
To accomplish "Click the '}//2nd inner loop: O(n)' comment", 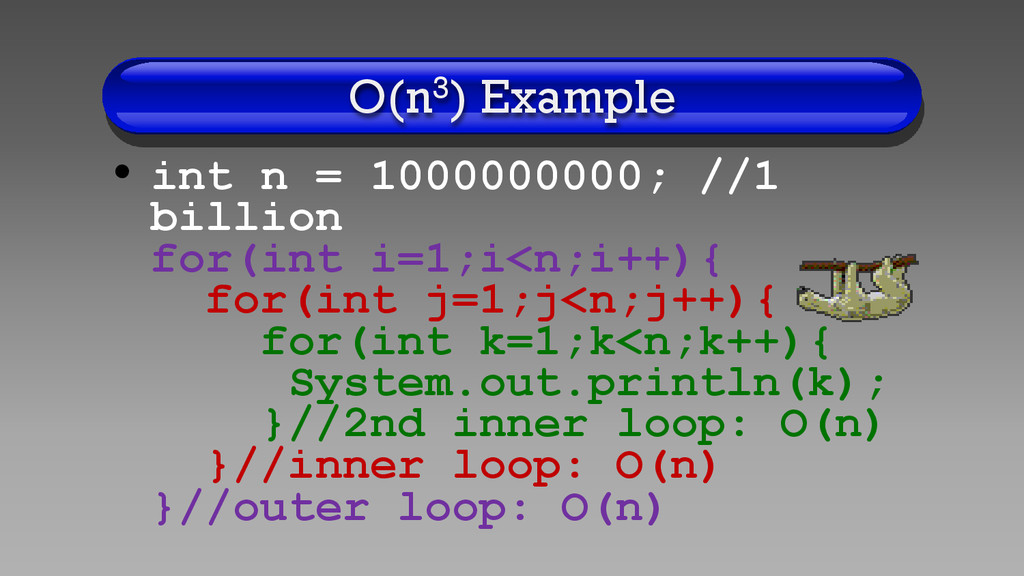I will point(573,425).
